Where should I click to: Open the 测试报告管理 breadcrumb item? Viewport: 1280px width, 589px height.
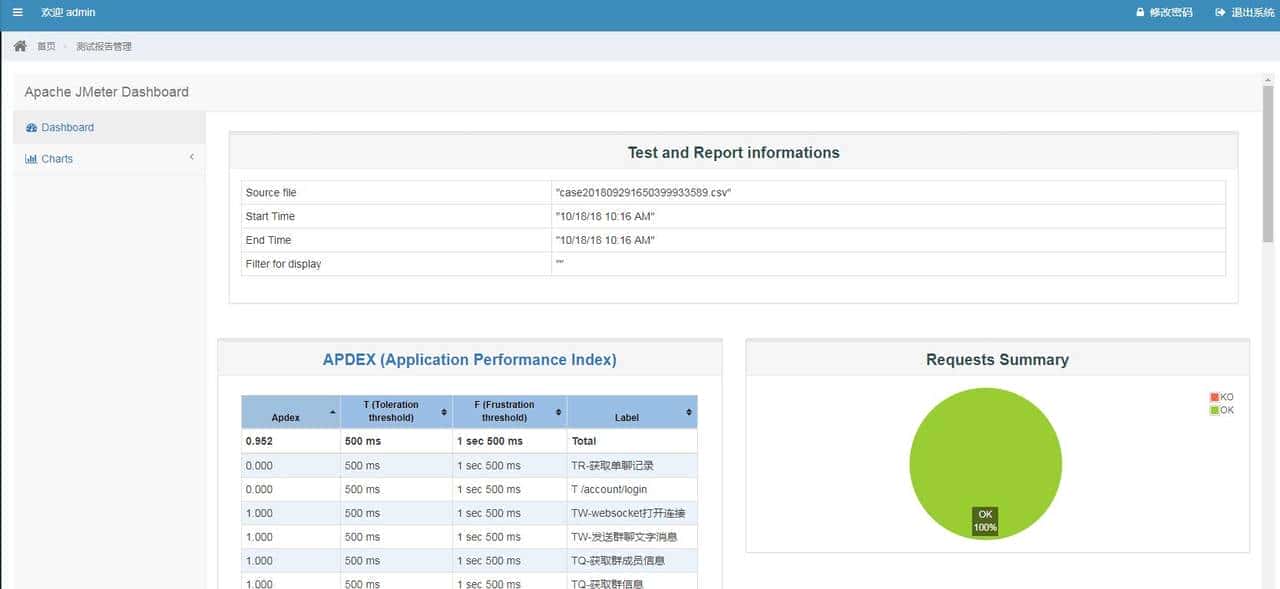pos(104,47)
